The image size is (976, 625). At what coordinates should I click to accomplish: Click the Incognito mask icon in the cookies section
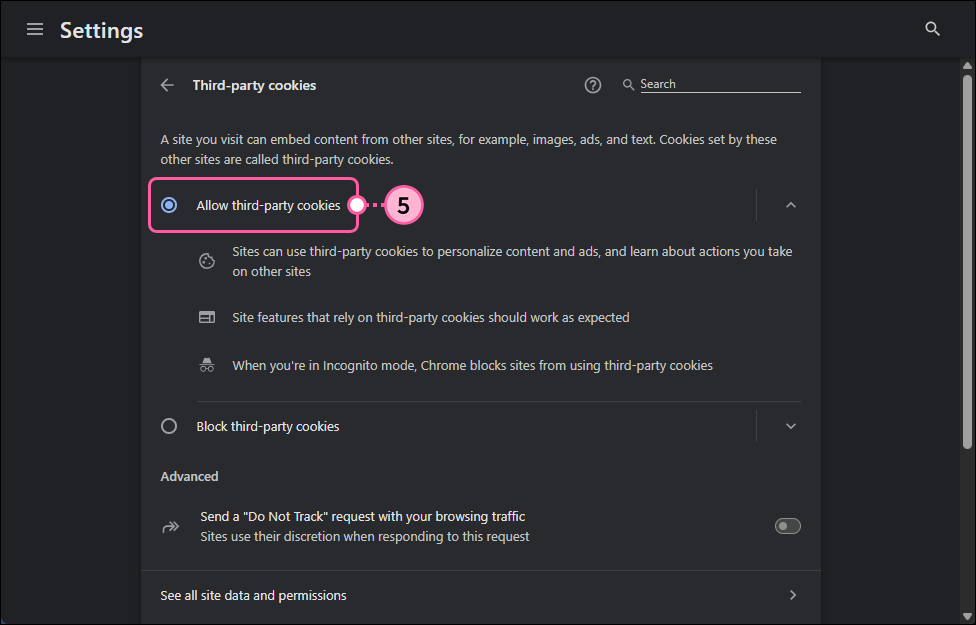pyautogui.click(x=206, y=364)
